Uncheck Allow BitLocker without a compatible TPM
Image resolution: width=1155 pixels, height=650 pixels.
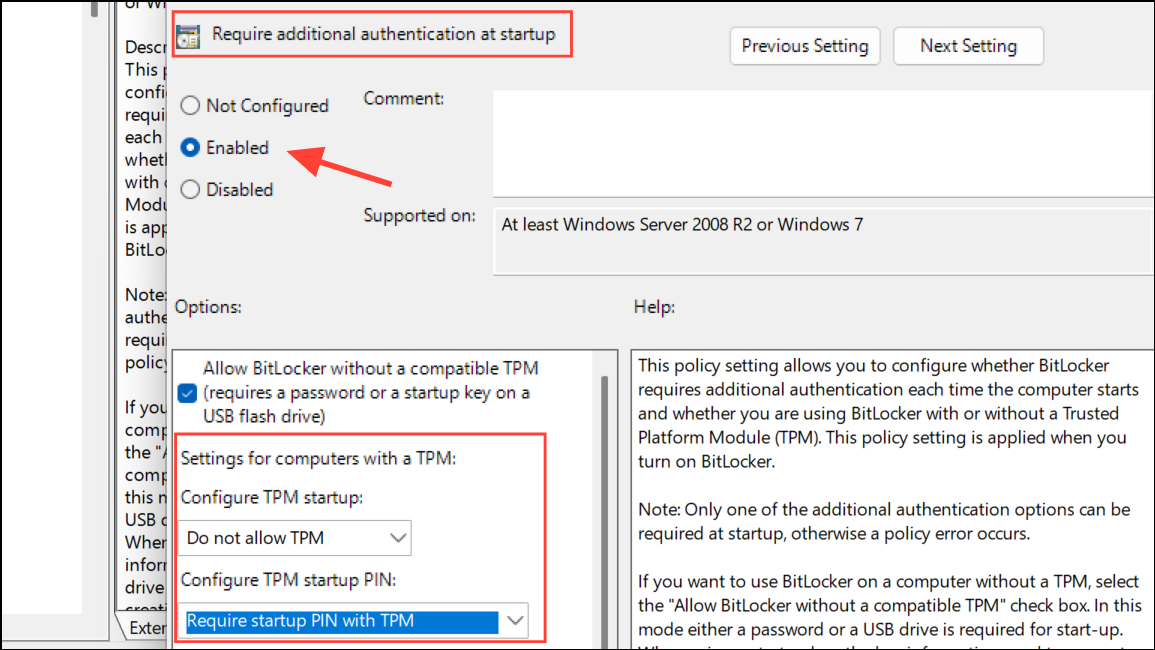coord(187,394)
